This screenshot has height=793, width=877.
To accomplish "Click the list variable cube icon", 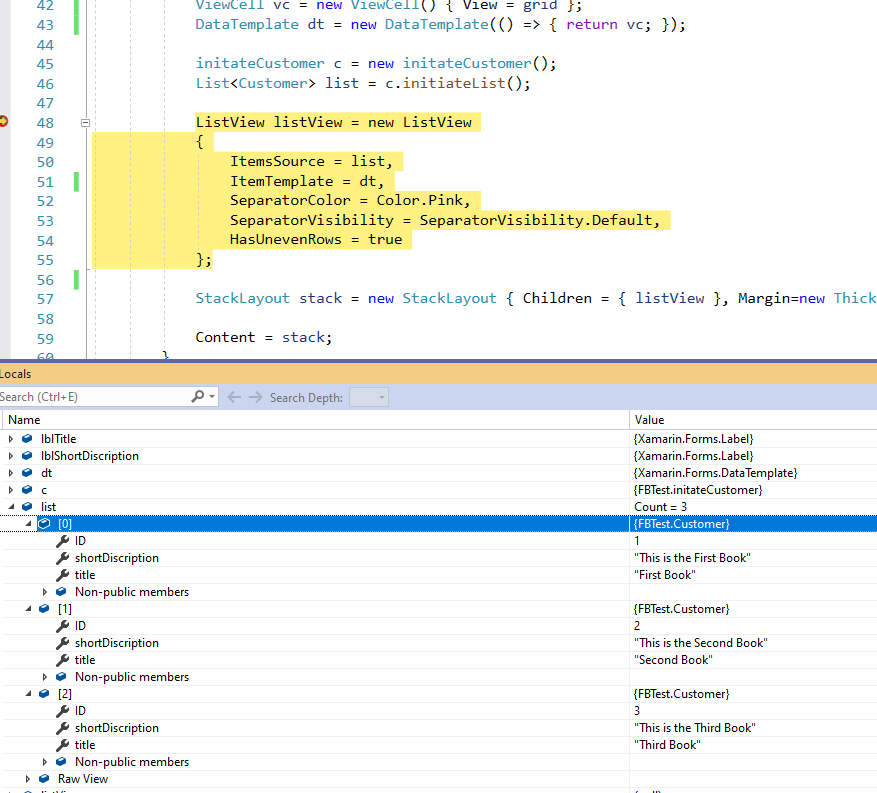I will pyautogui.click(x=27, y=507).
